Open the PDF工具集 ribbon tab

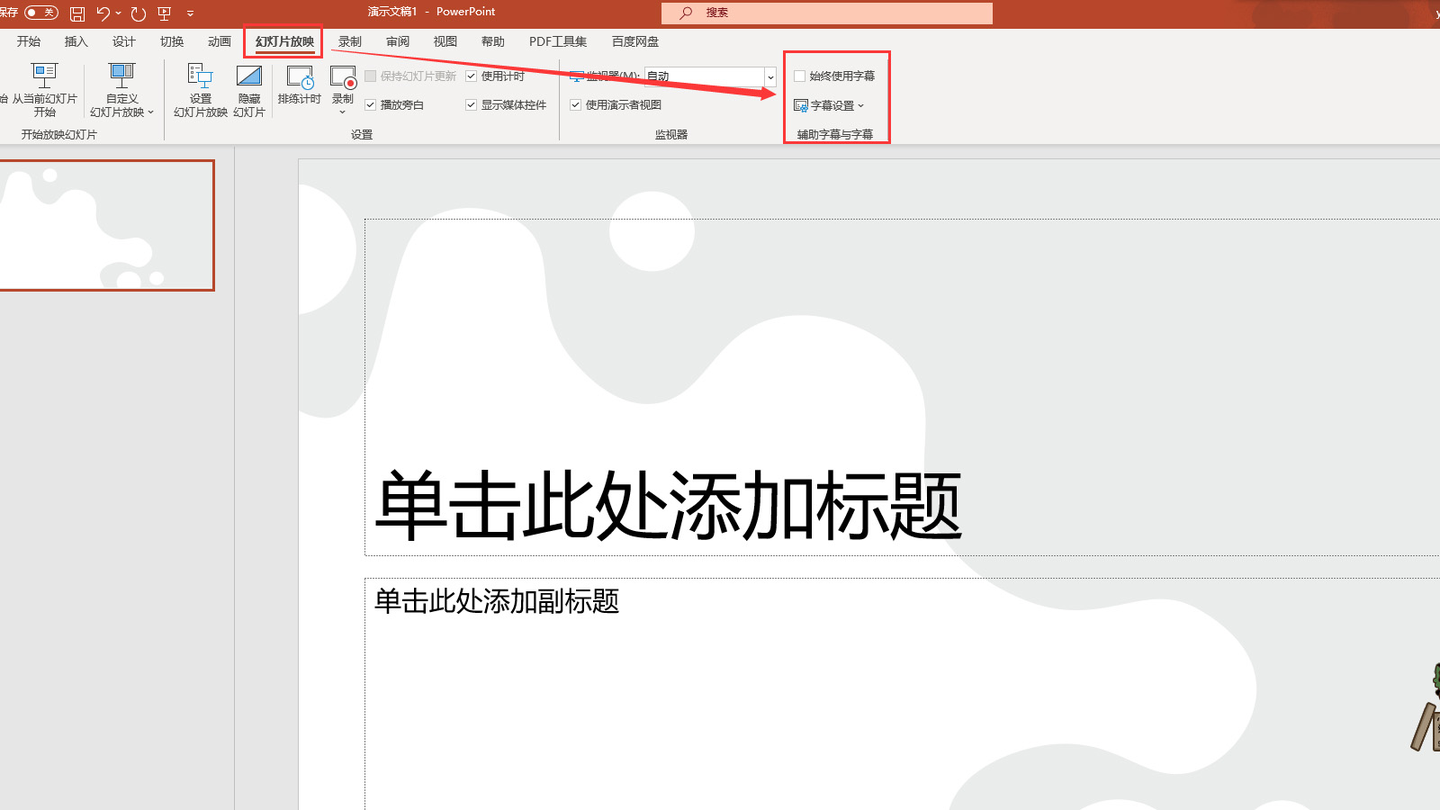tap(557, 41)
